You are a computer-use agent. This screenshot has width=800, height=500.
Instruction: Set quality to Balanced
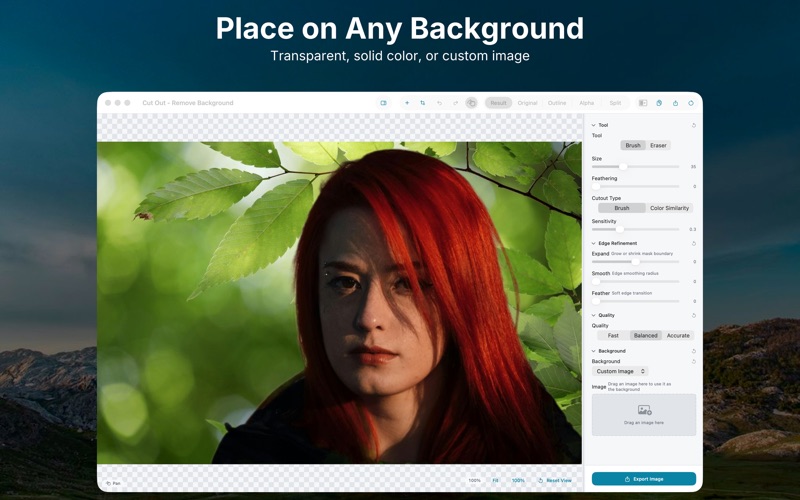(x=645, y=336)
